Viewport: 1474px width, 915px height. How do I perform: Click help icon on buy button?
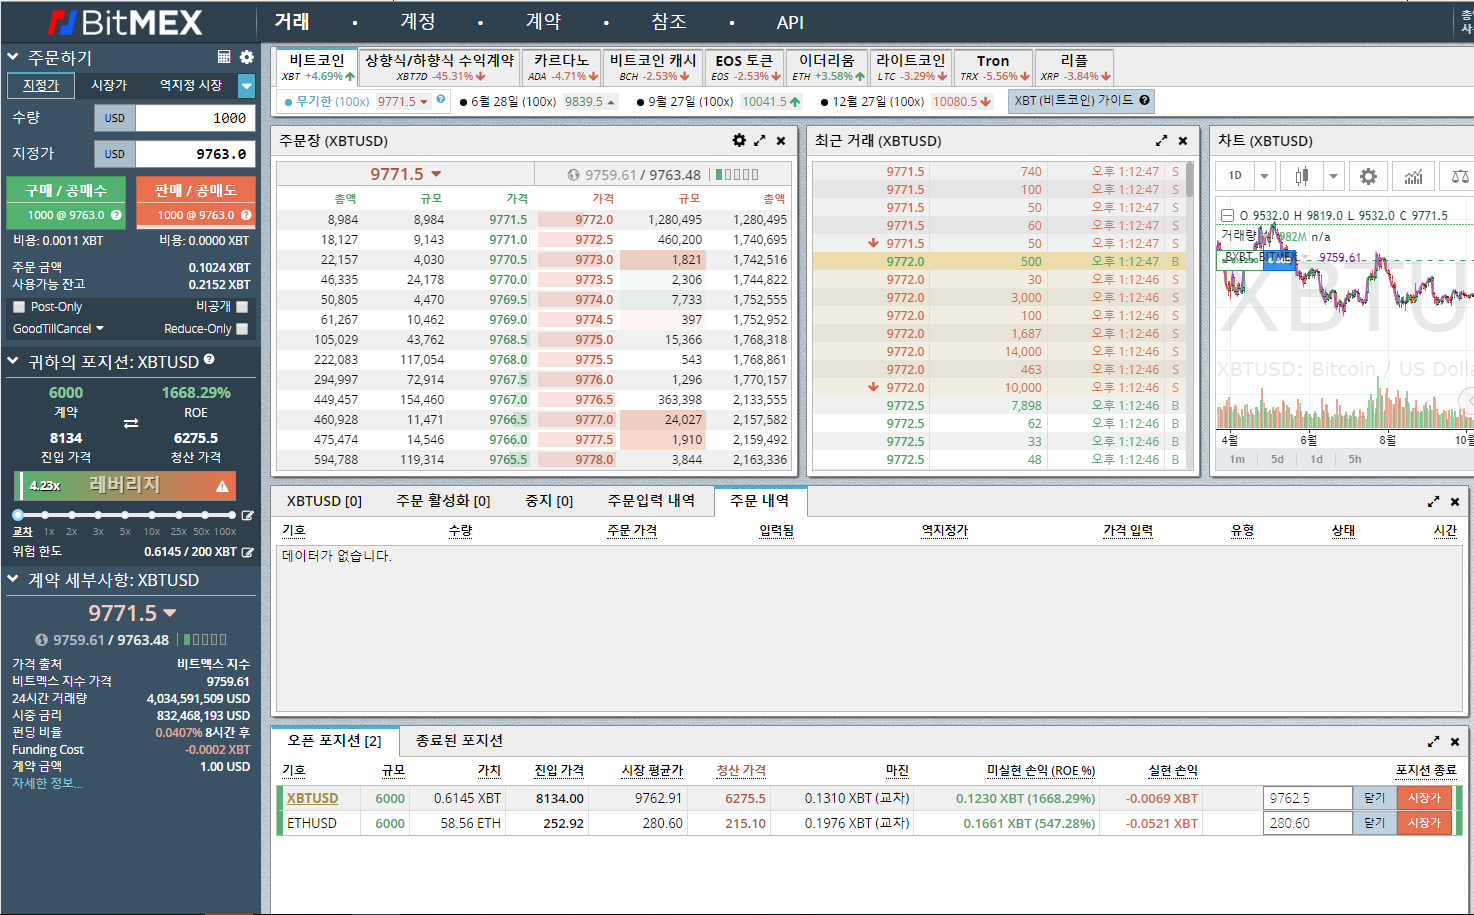(x=116, y=215)
